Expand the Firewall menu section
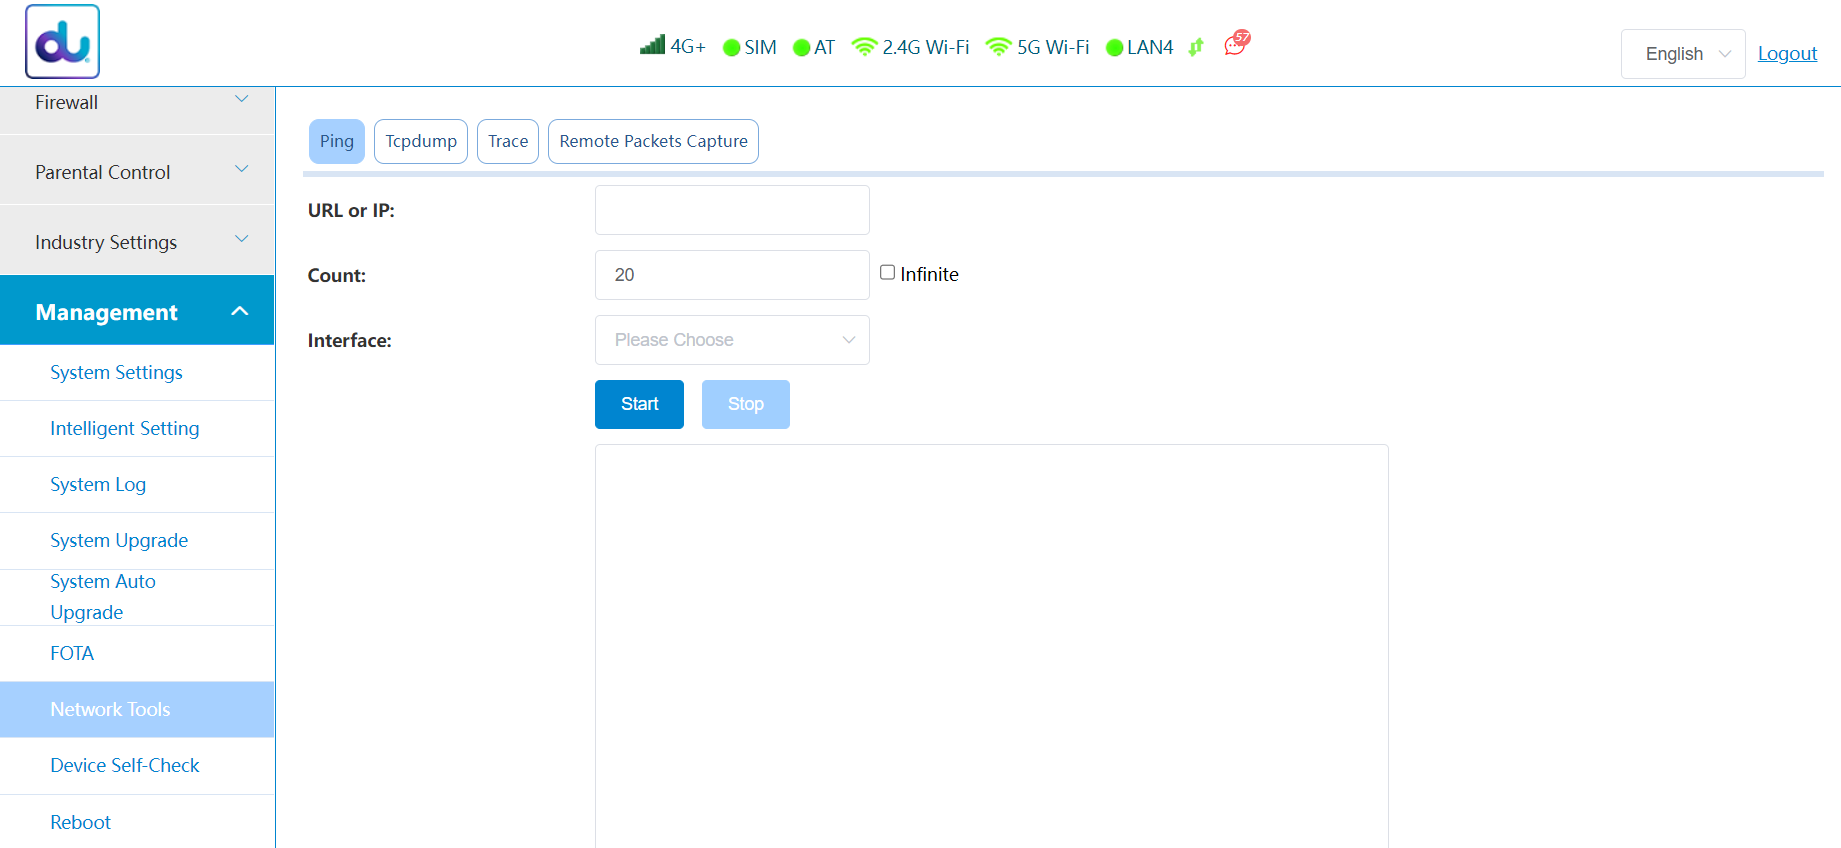The image size is (1841, 848). [137, 102]
